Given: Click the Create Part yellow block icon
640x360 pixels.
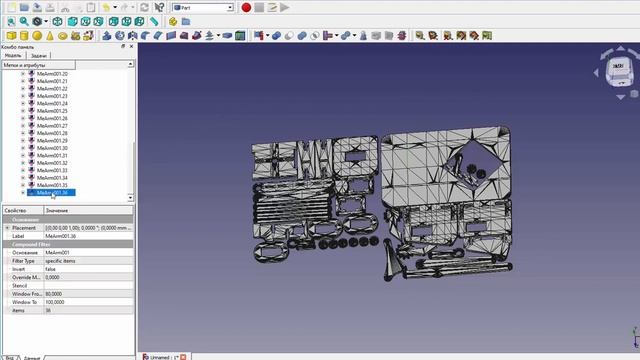Looking at the screenshot, I should click(173, 22).
